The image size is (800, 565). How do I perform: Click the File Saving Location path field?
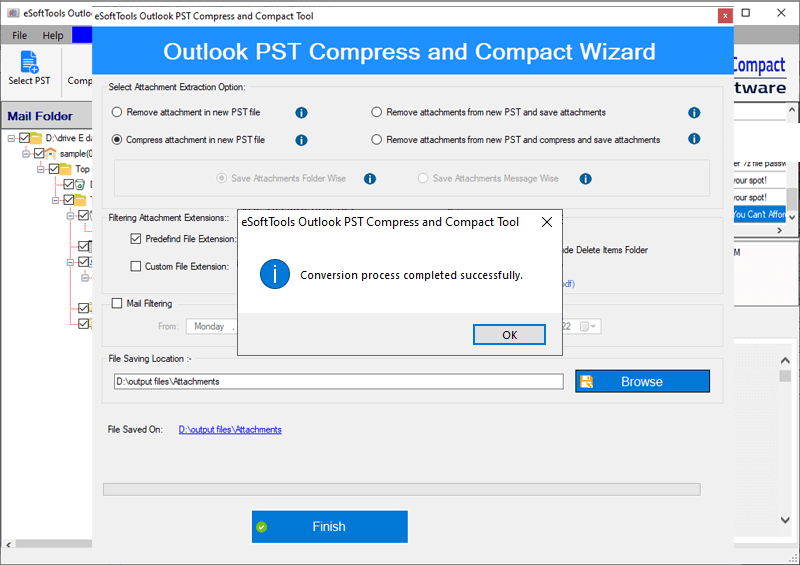(x=339, y=381)
